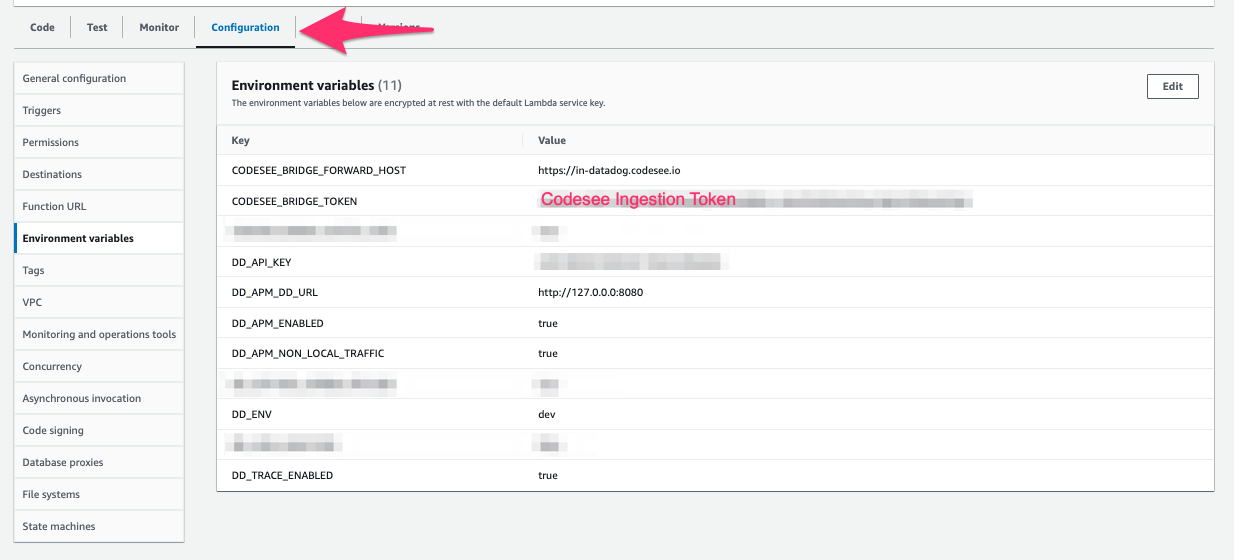Go to Code signing section

click(x=99, y=430)
